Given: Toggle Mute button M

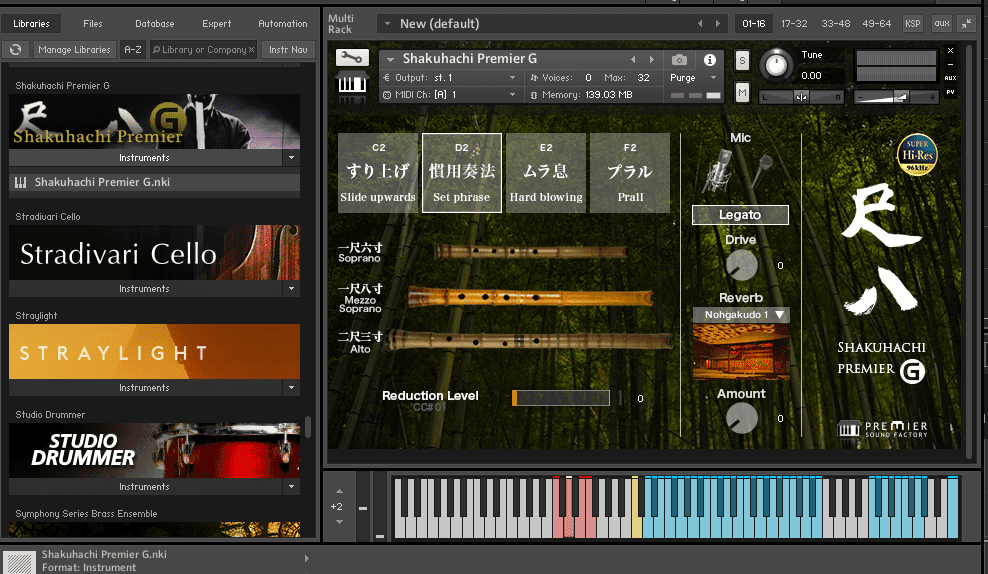Looking at the screenshot, I should [x=742, y=93].
